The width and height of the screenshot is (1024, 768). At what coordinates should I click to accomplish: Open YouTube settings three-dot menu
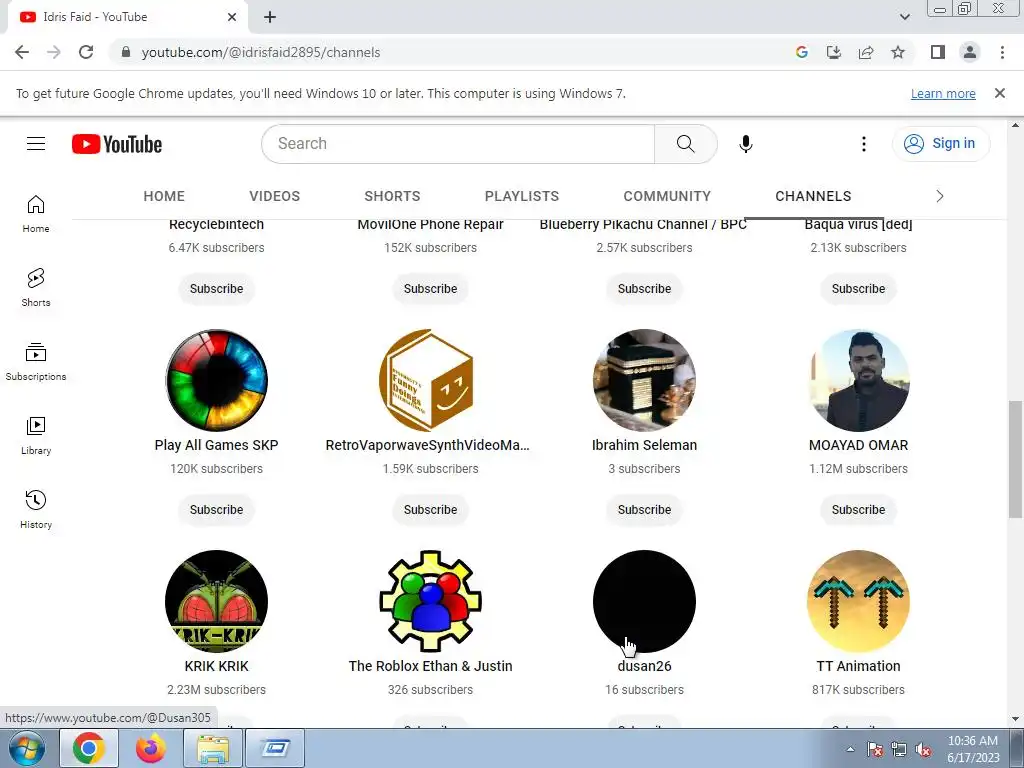point(863,144)
